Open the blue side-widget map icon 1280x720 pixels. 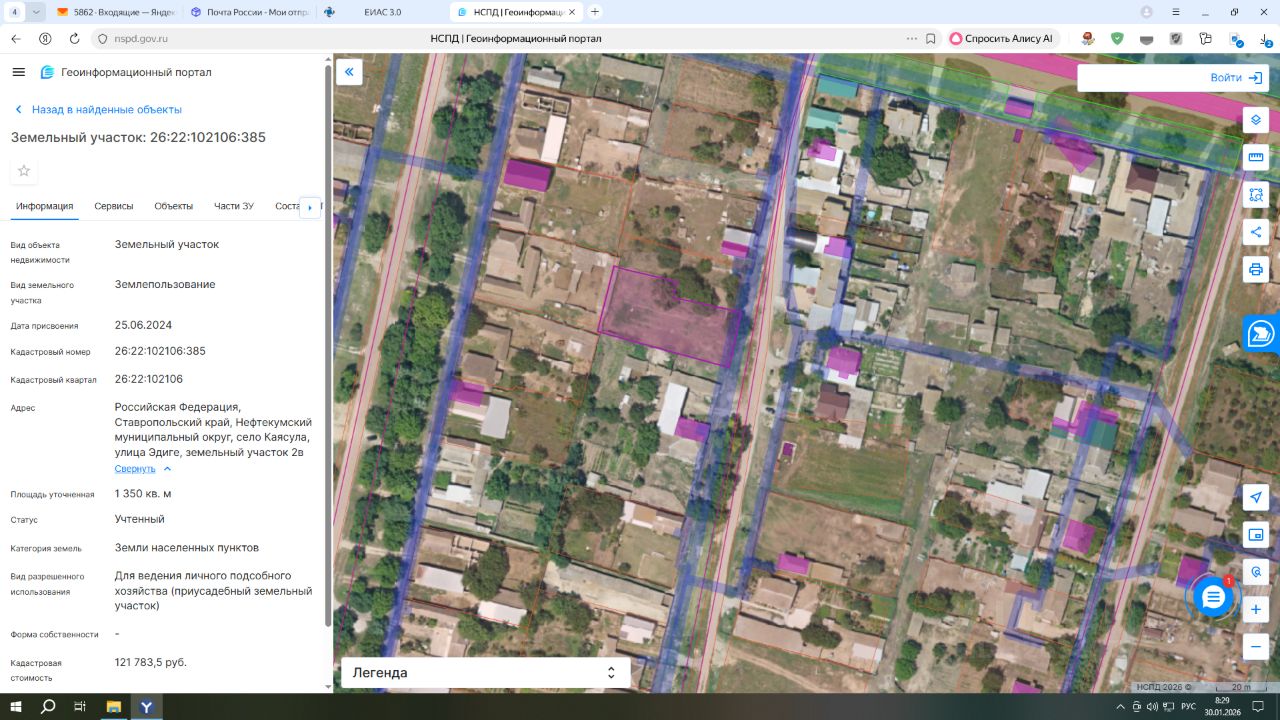point(1262,333)
